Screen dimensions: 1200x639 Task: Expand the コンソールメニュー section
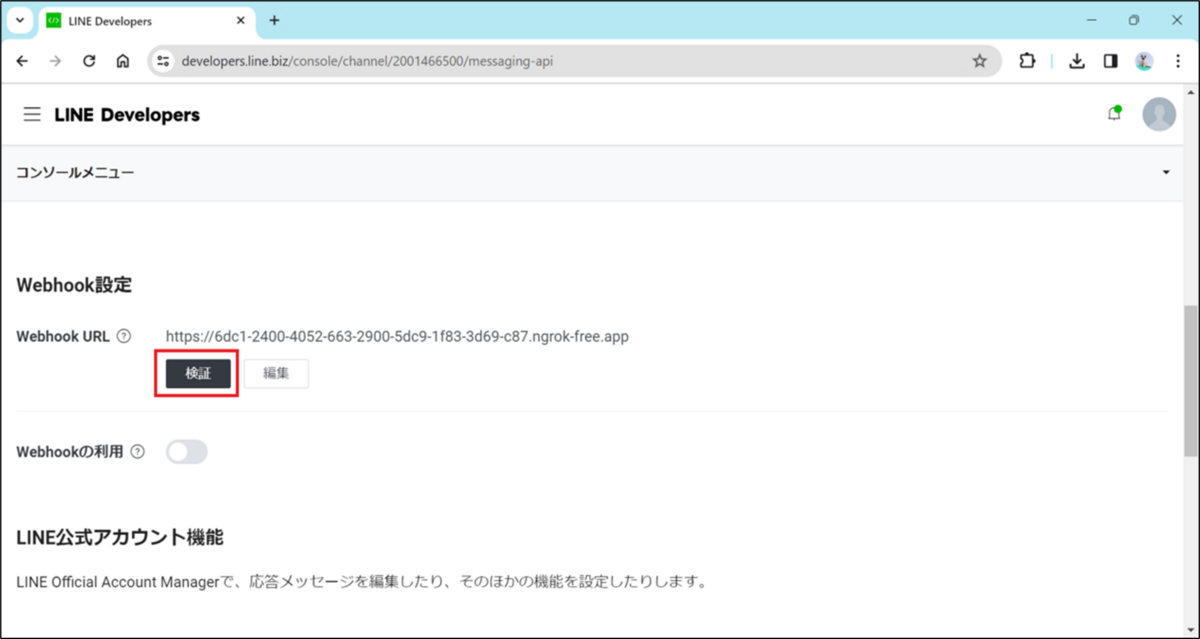pyautogui.click(x=592, y=173)
